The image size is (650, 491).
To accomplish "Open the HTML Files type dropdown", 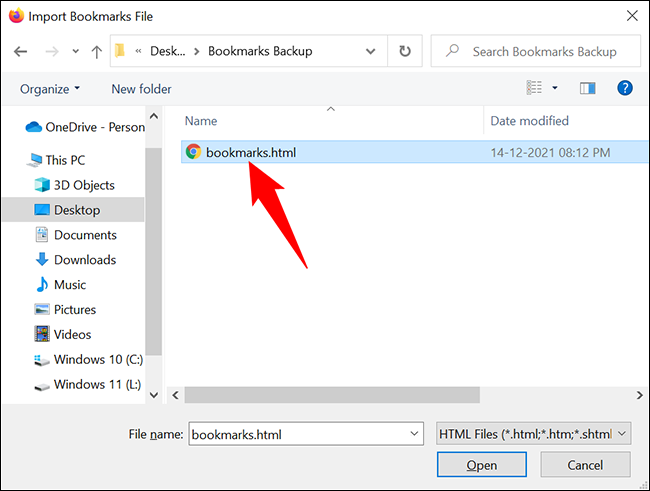I will (533, 433).
